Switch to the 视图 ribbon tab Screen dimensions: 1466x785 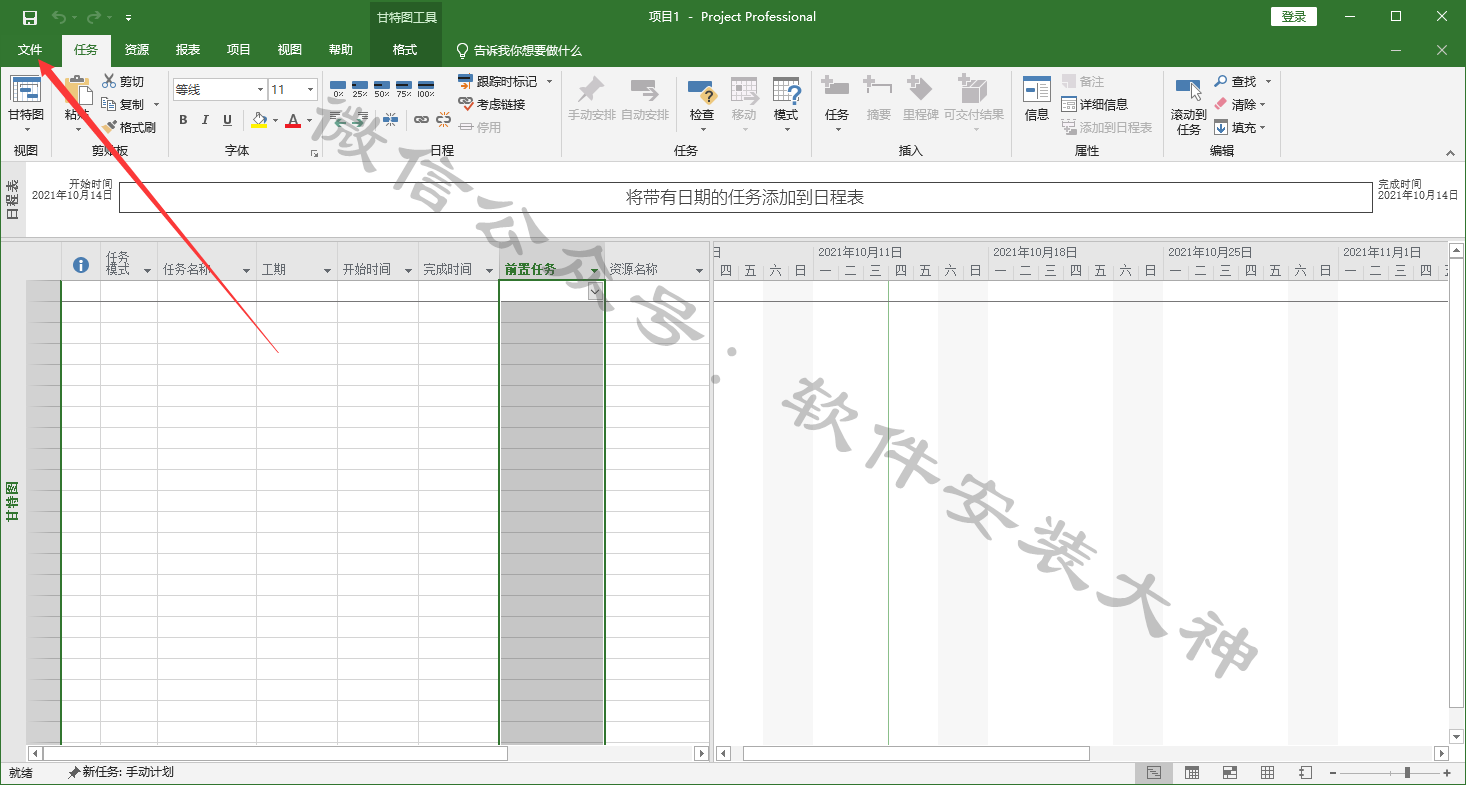(x=290, y=50)
